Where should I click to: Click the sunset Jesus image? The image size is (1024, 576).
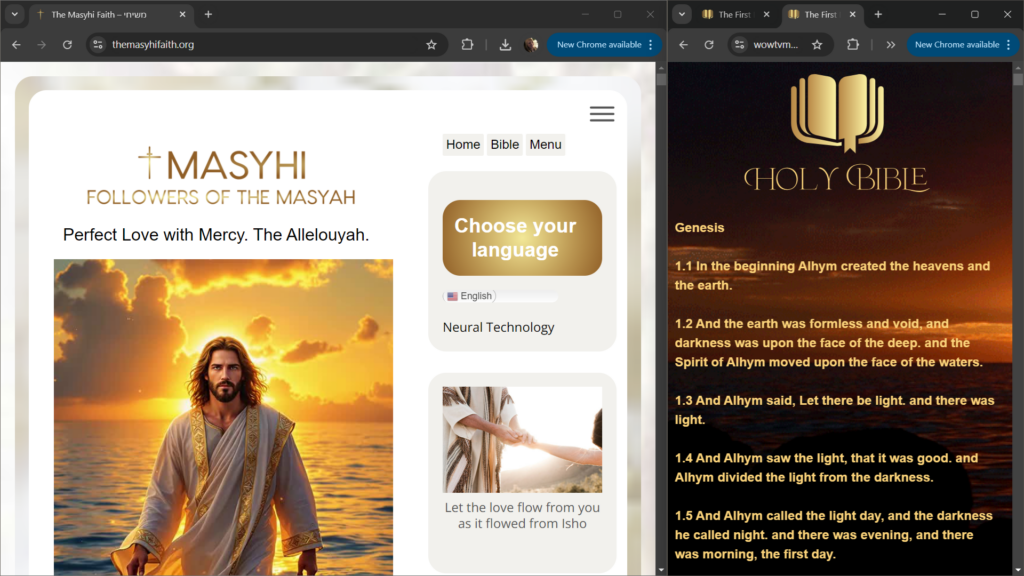[x=223, y=417]
